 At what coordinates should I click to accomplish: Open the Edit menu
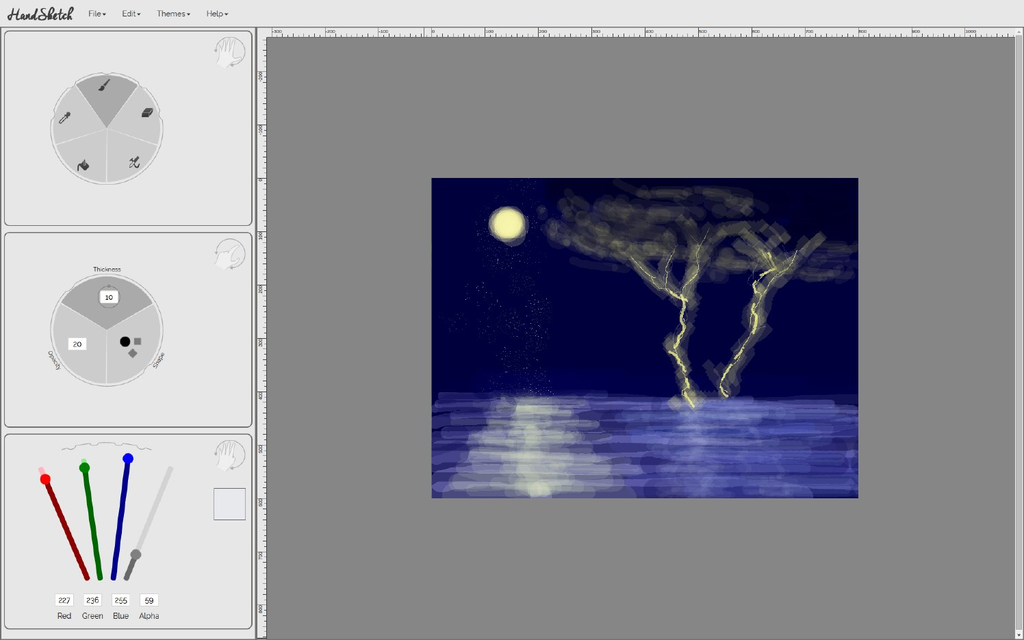tap(129, 13)
